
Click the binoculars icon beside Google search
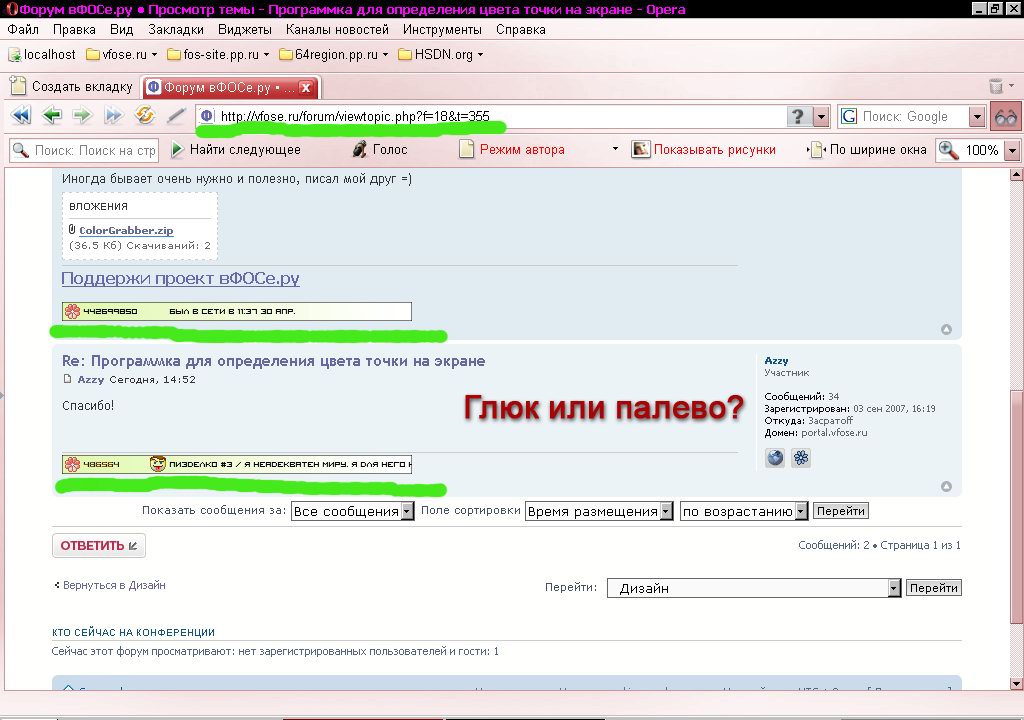(x=1005, y=117)
